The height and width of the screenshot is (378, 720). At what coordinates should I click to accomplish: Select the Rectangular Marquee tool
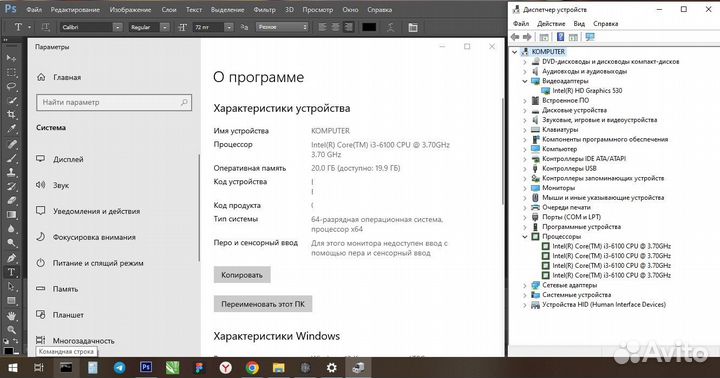11,73
